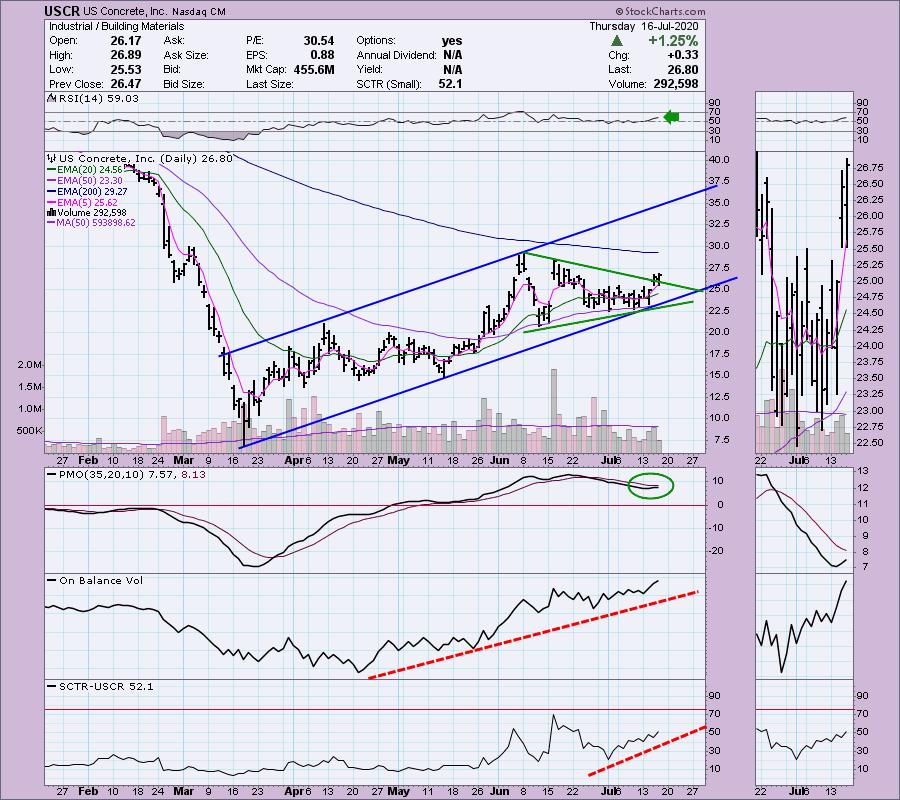This screenshot has height=800, width=900.
Task: Select the Prev Close value 26.47
Action: [x=126, y=84]
